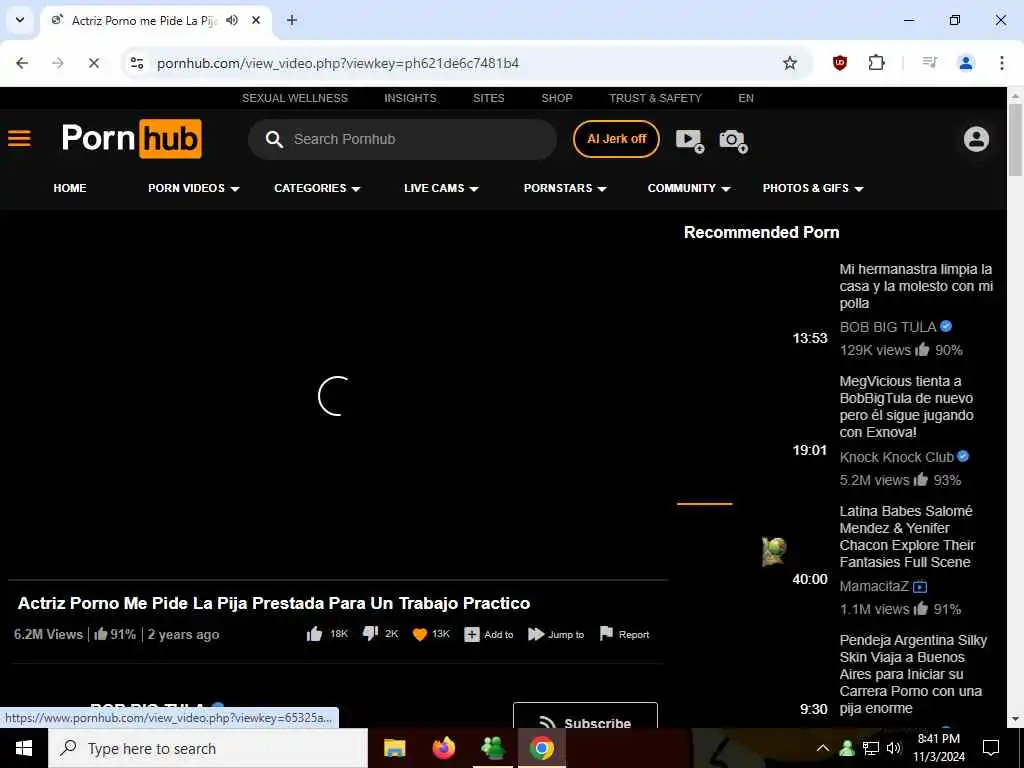Open the notification center icon
1024x768 pixels.
(x=991, y=748)
